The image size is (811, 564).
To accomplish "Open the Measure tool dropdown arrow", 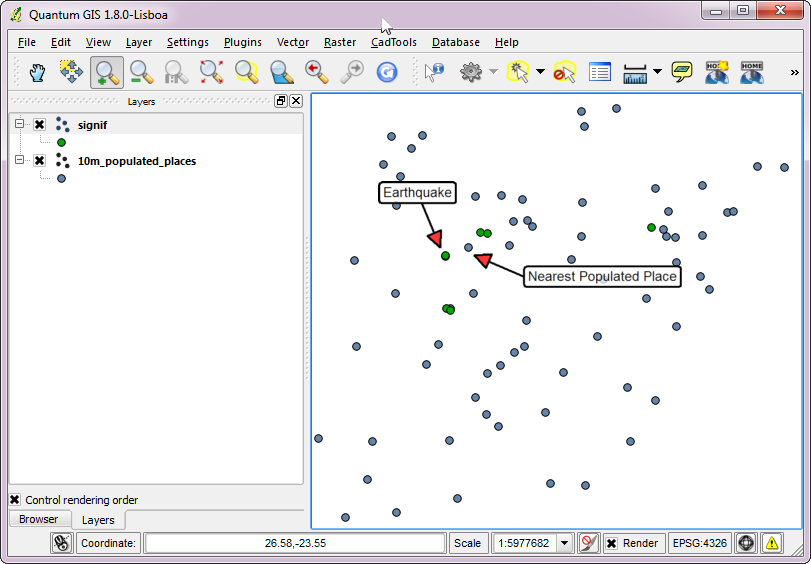I will tap(657, 71).
